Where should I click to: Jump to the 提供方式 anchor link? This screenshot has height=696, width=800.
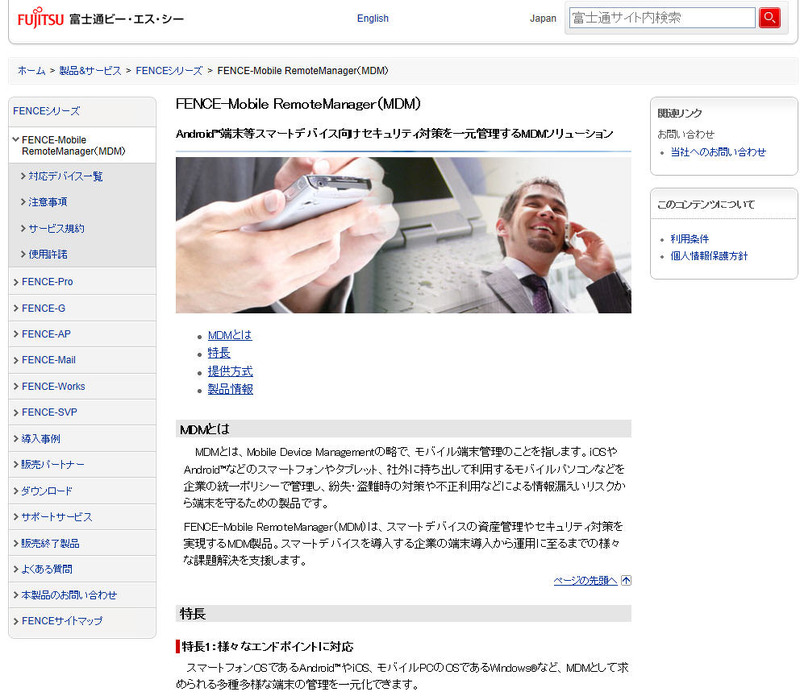229,371
